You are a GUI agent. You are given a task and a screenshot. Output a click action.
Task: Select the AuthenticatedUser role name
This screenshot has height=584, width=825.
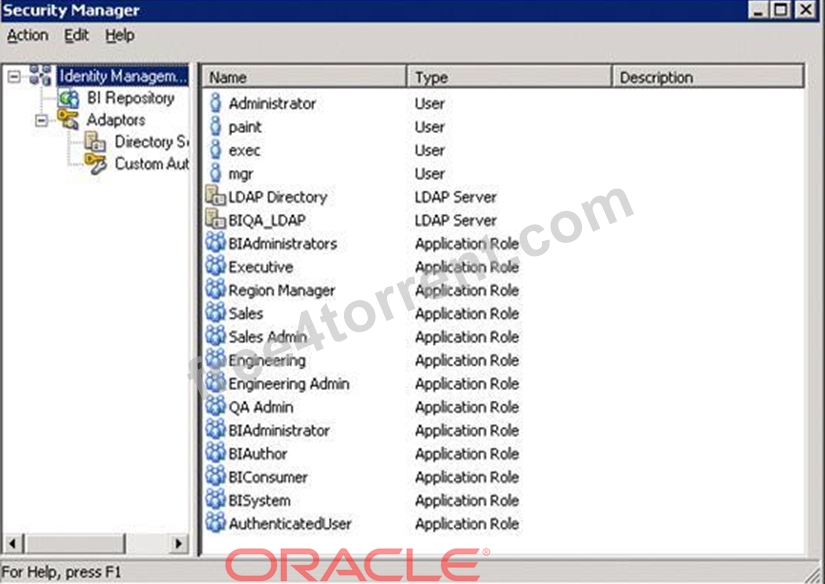pos(290,523)
